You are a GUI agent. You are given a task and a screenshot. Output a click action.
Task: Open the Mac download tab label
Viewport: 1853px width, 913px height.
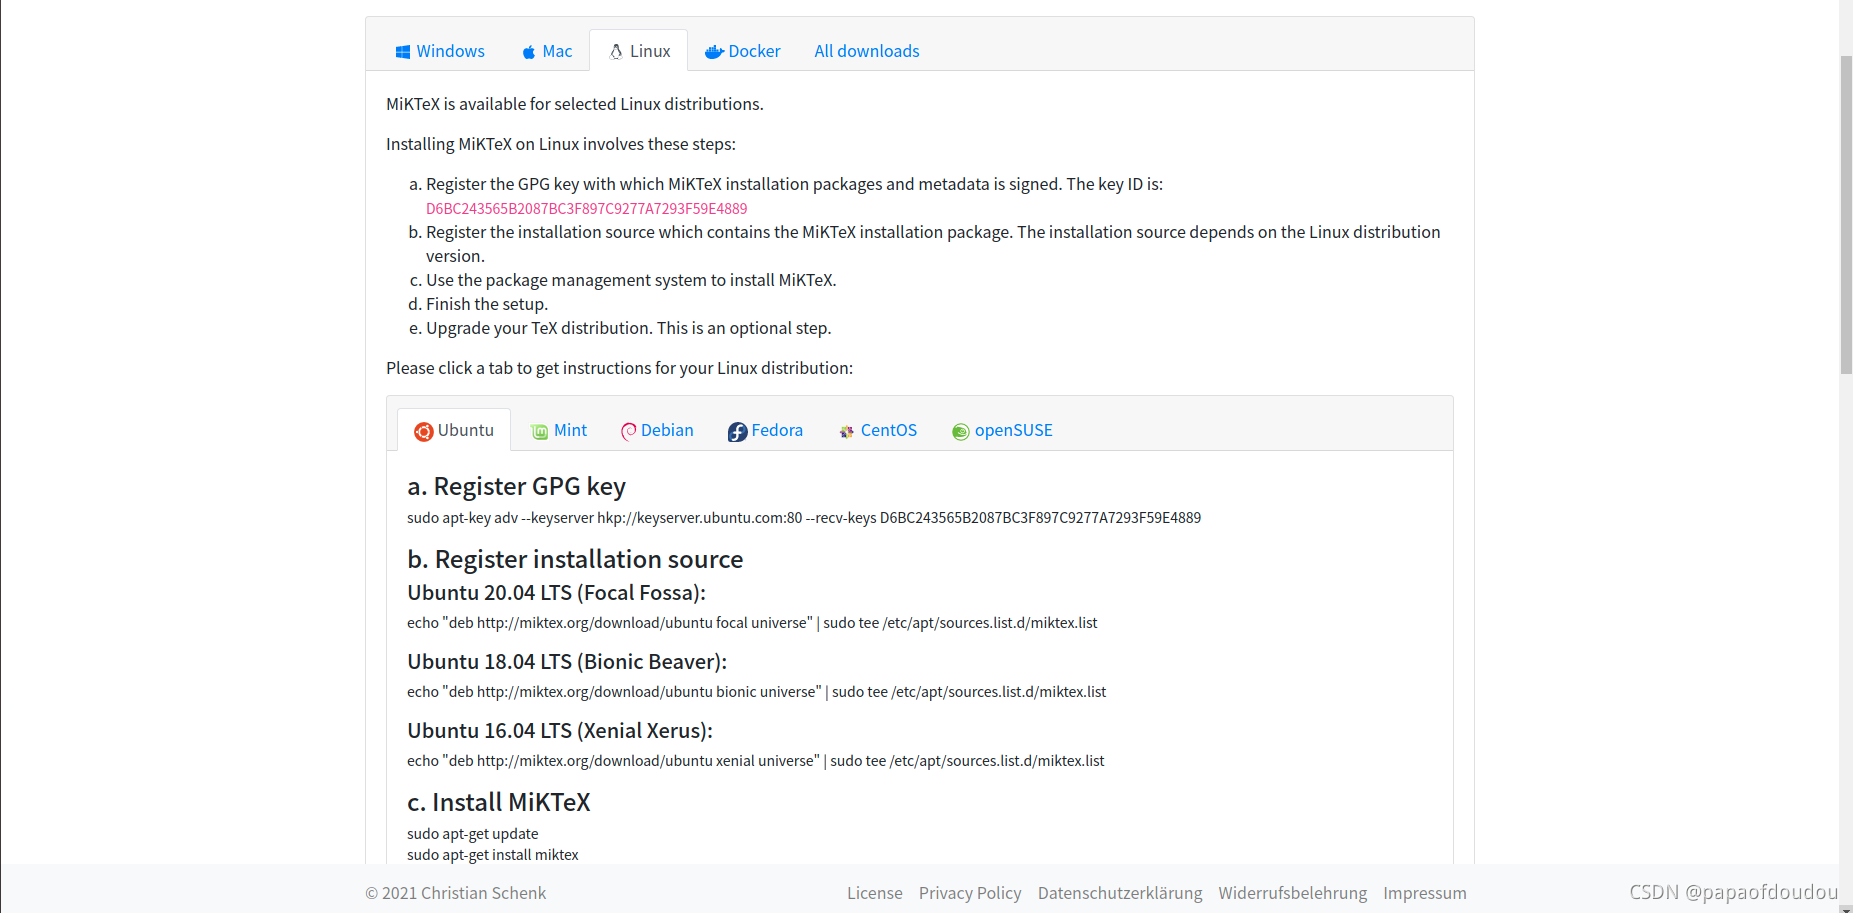[x=558, y=51]
